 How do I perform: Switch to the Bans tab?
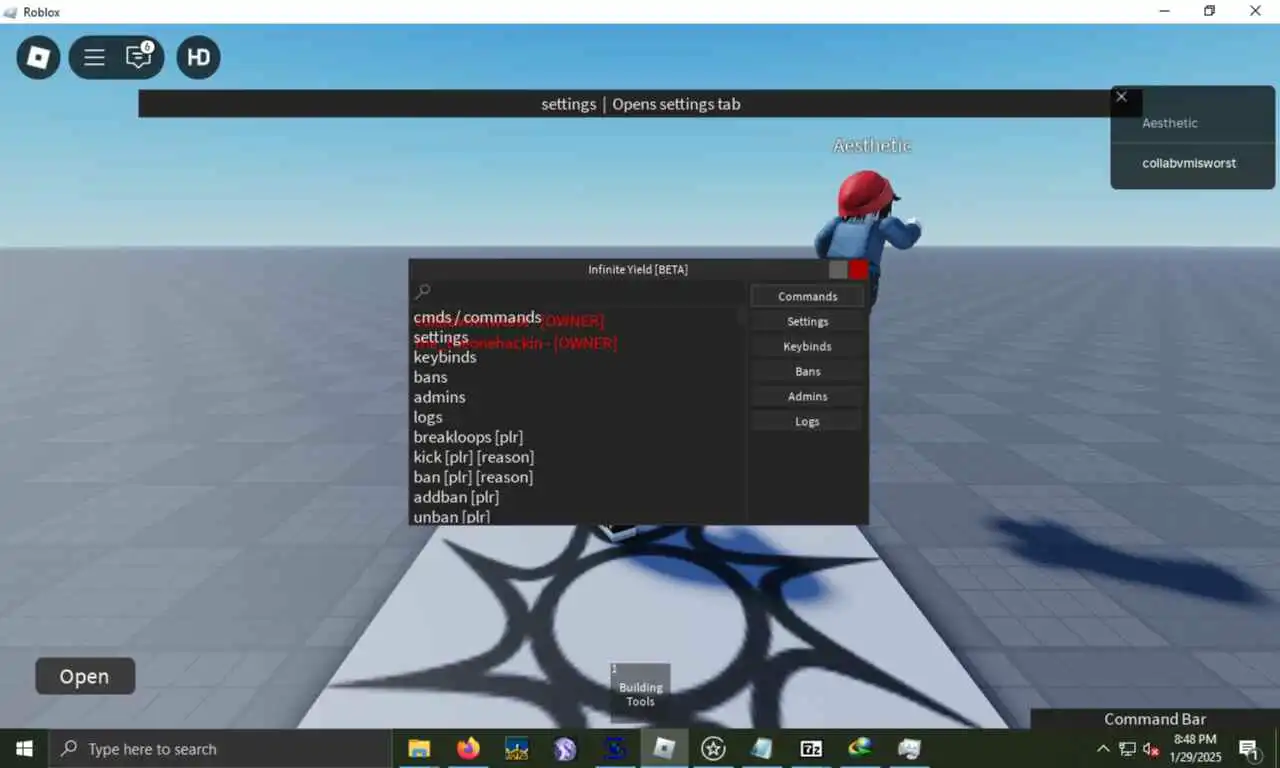tap(807, 371)
